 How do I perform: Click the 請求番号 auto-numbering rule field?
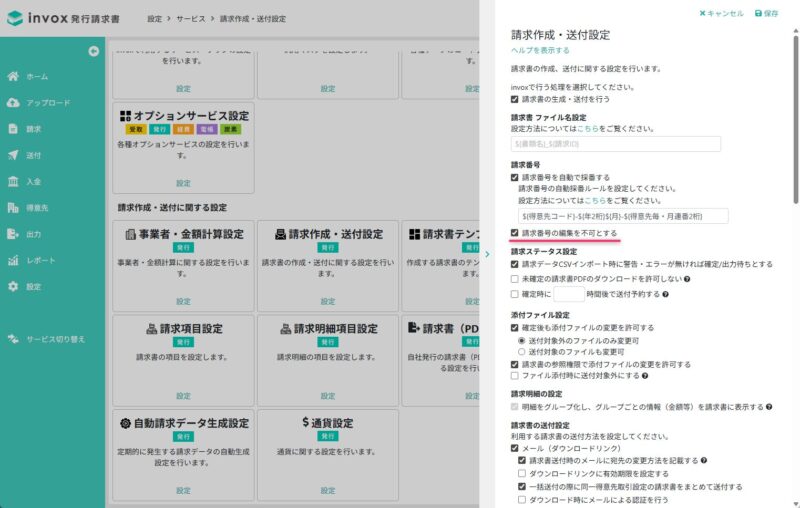(x=623, y=216)
